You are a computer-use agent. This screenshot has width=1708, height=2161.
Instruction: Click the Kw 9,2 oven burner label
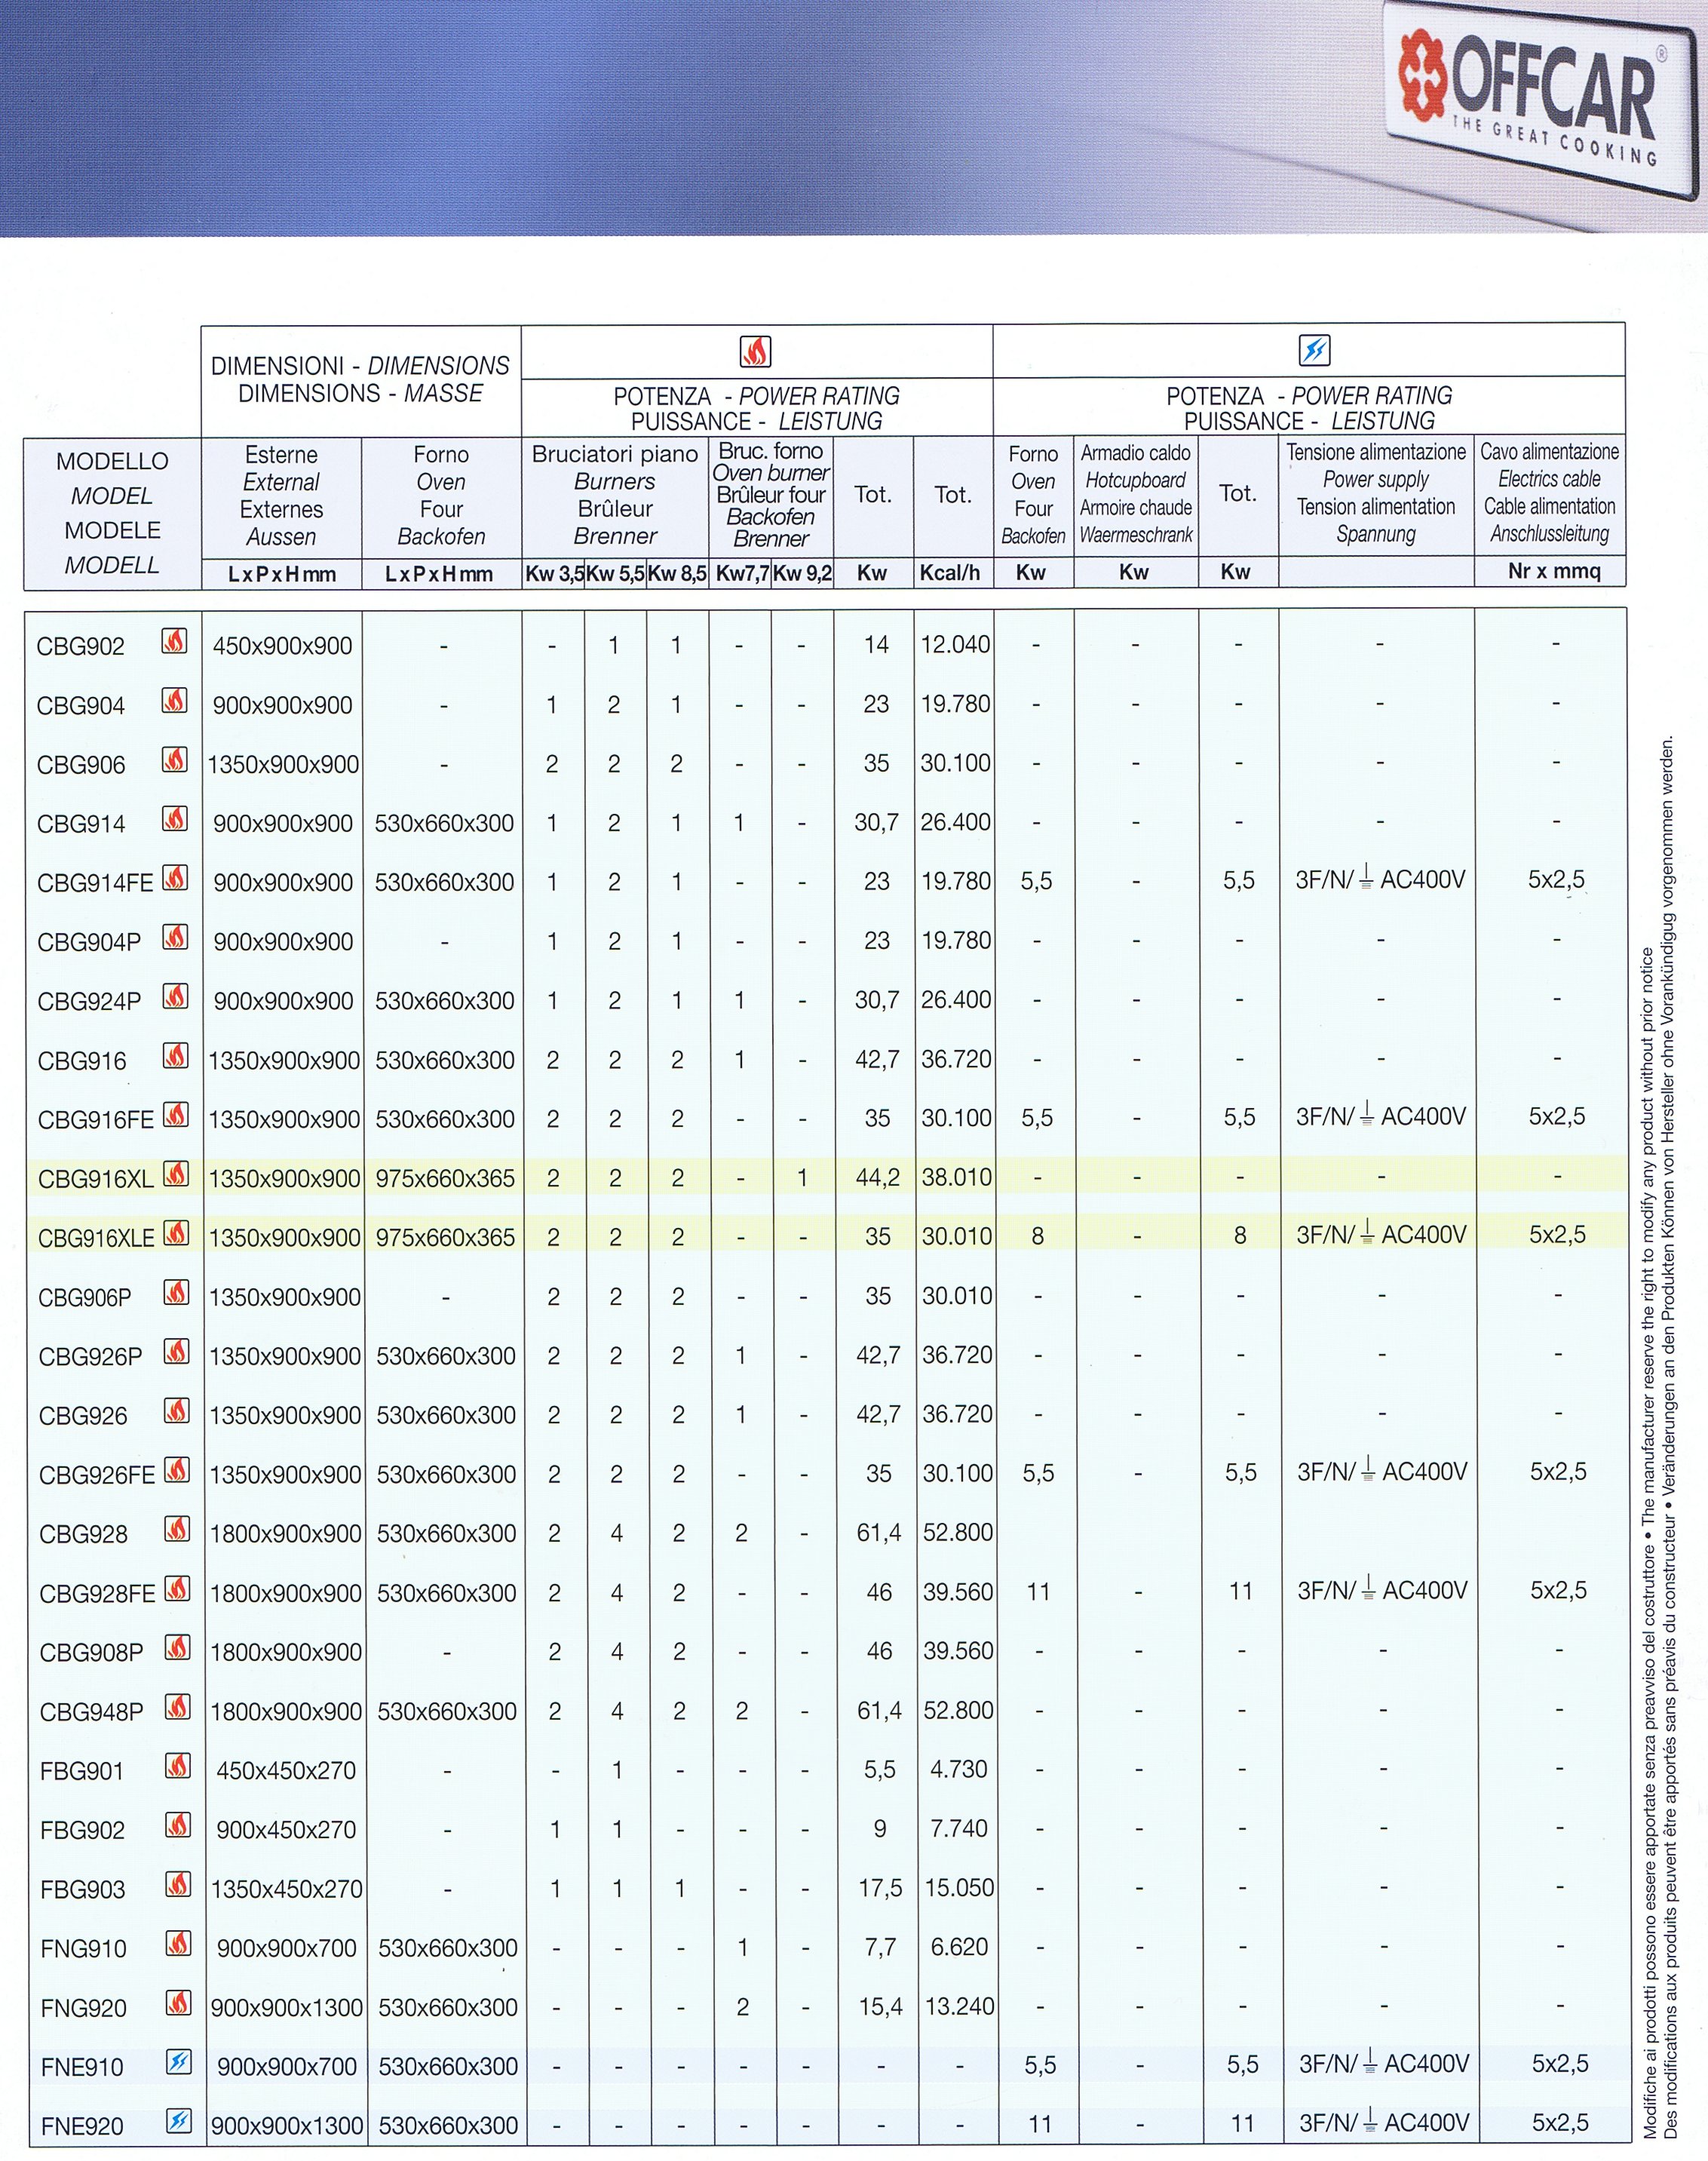(x=803, y=573)
